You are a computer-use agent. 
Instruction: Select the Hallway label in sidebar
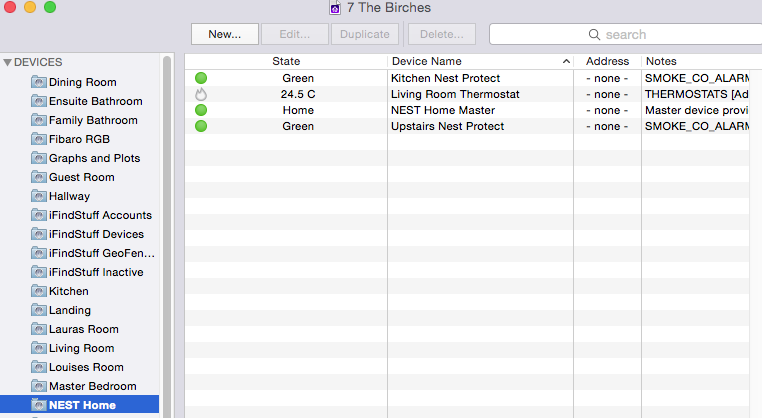coord(69,196)
